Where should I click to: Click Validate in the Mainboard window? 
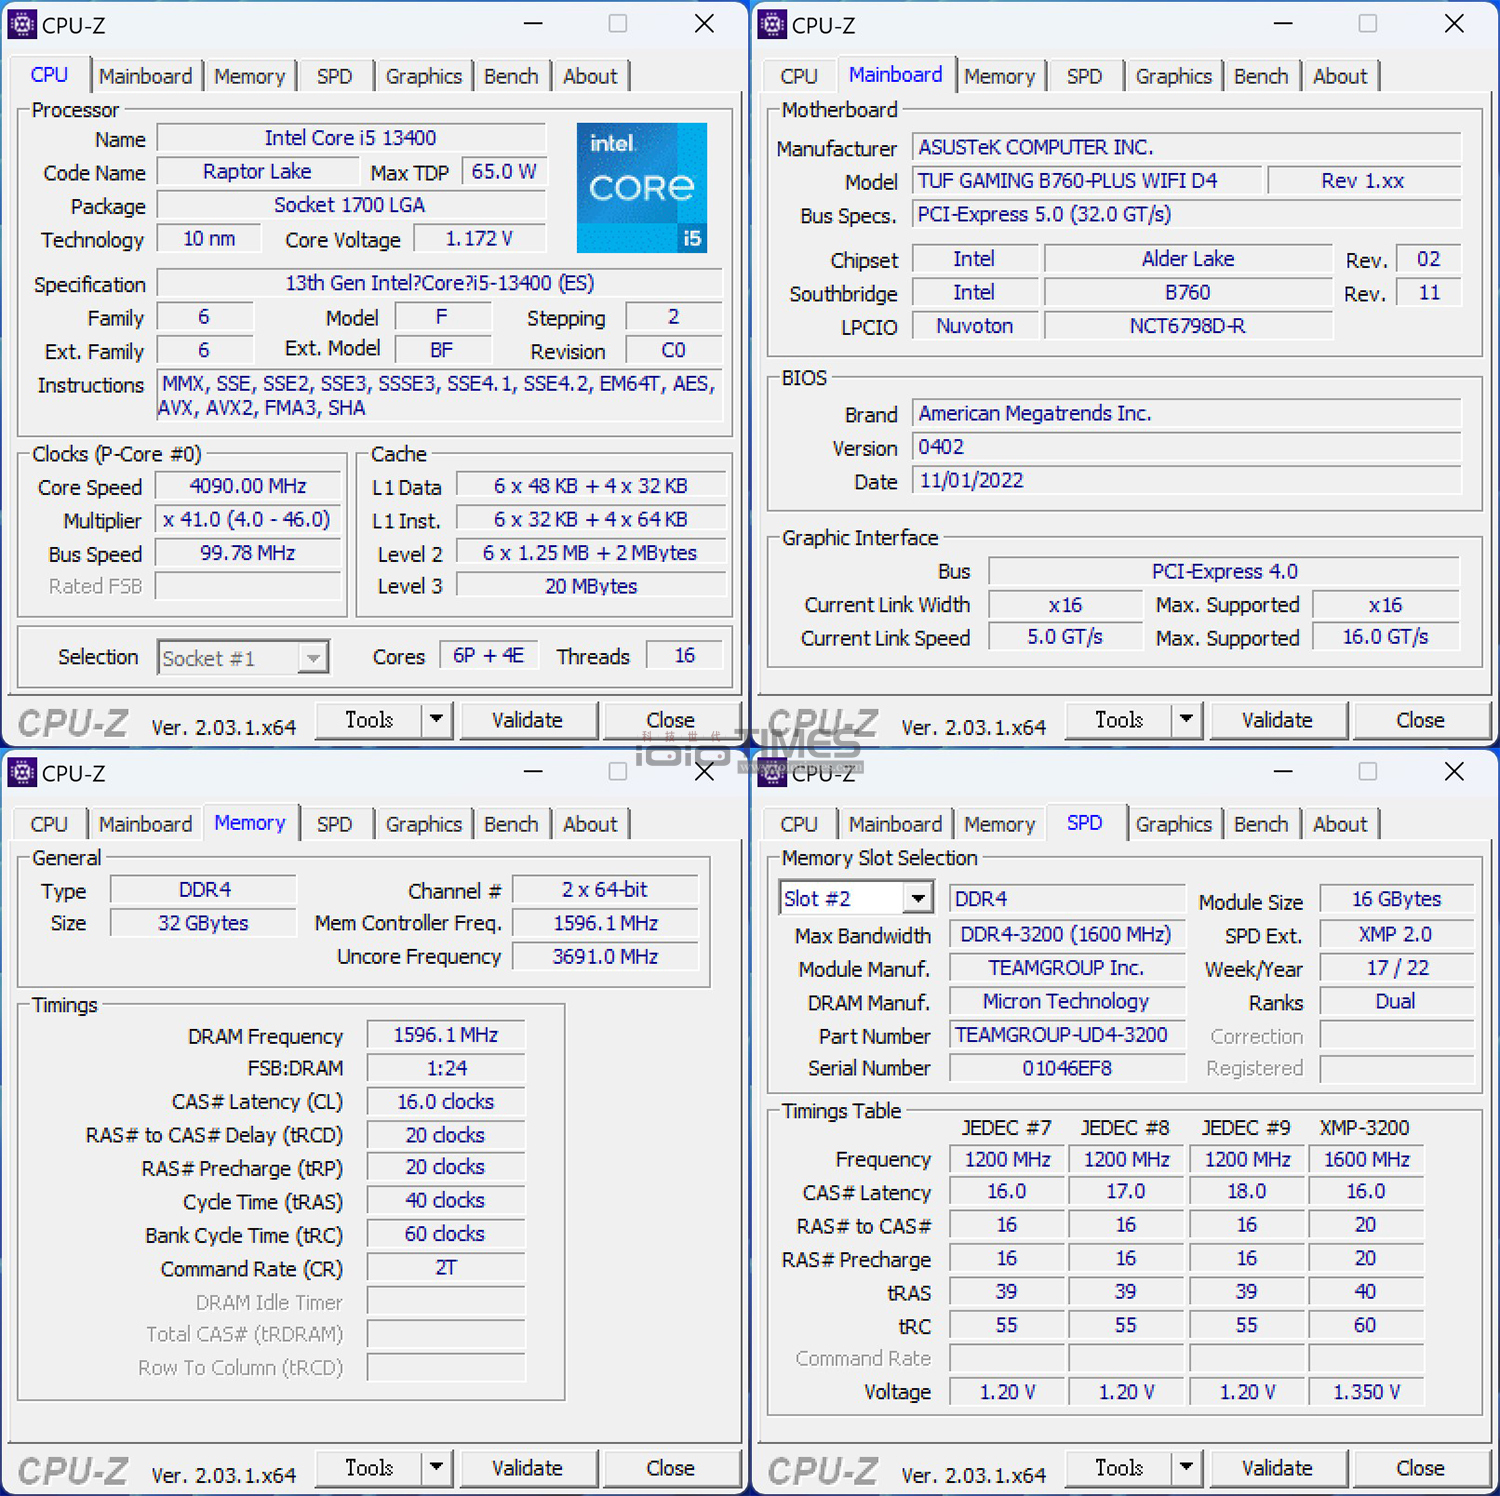click(1277, 720)
